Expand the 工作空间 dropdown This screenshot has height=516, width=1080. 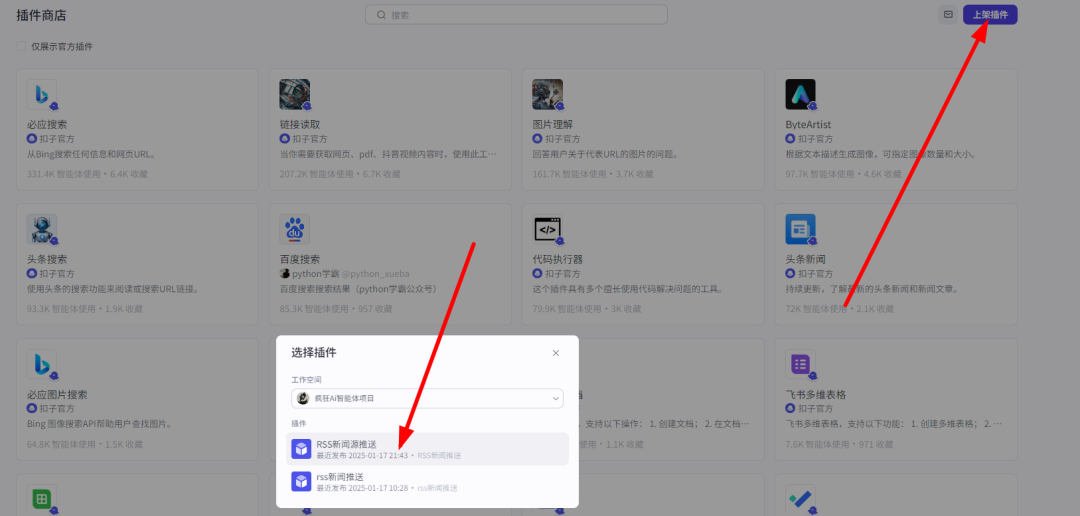(x=427, y=398)
